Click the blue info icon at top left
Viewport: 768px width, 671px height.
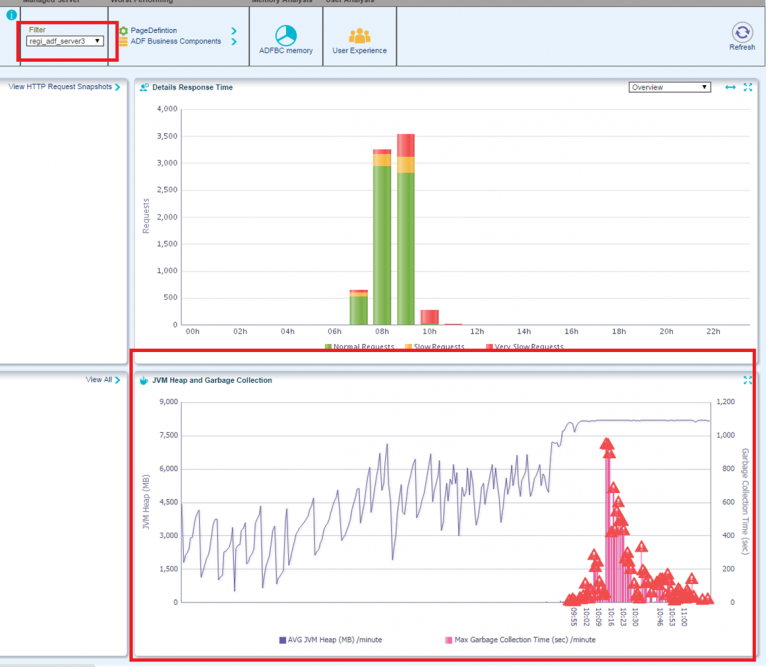(x=11, y=14)
